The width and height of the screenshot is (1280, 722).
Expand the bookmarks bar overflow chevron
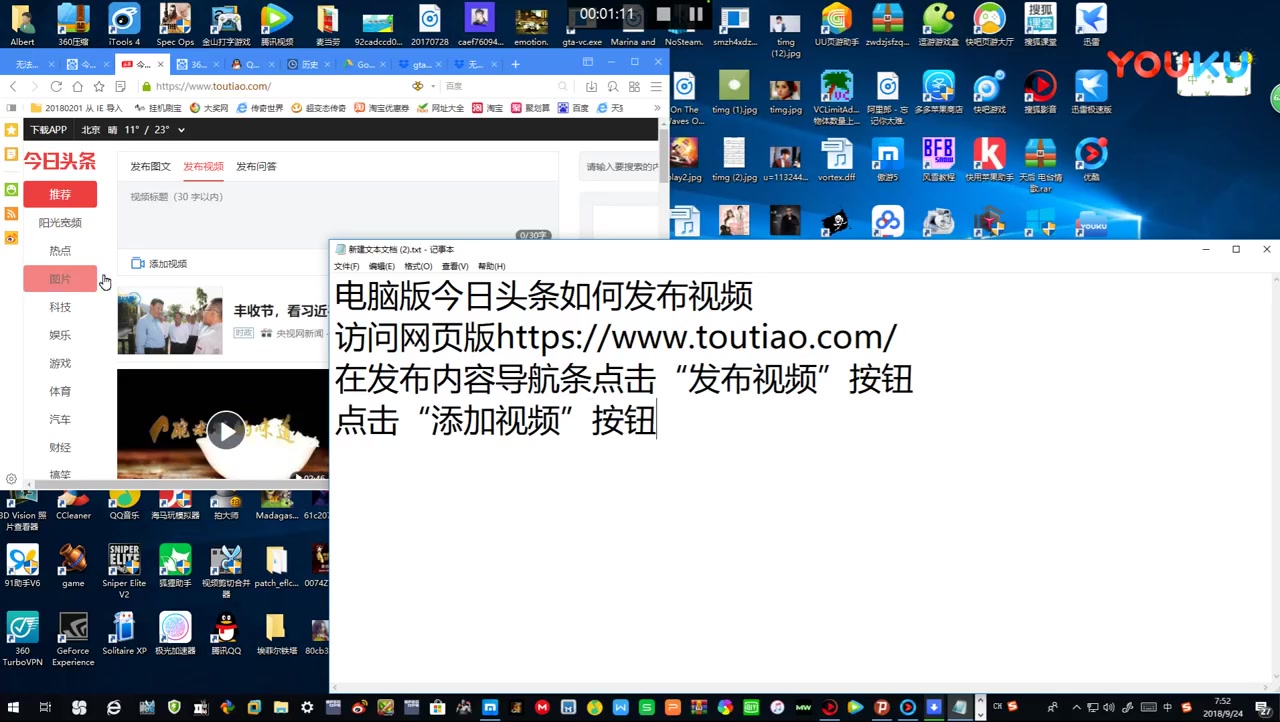tap(658, 108)
